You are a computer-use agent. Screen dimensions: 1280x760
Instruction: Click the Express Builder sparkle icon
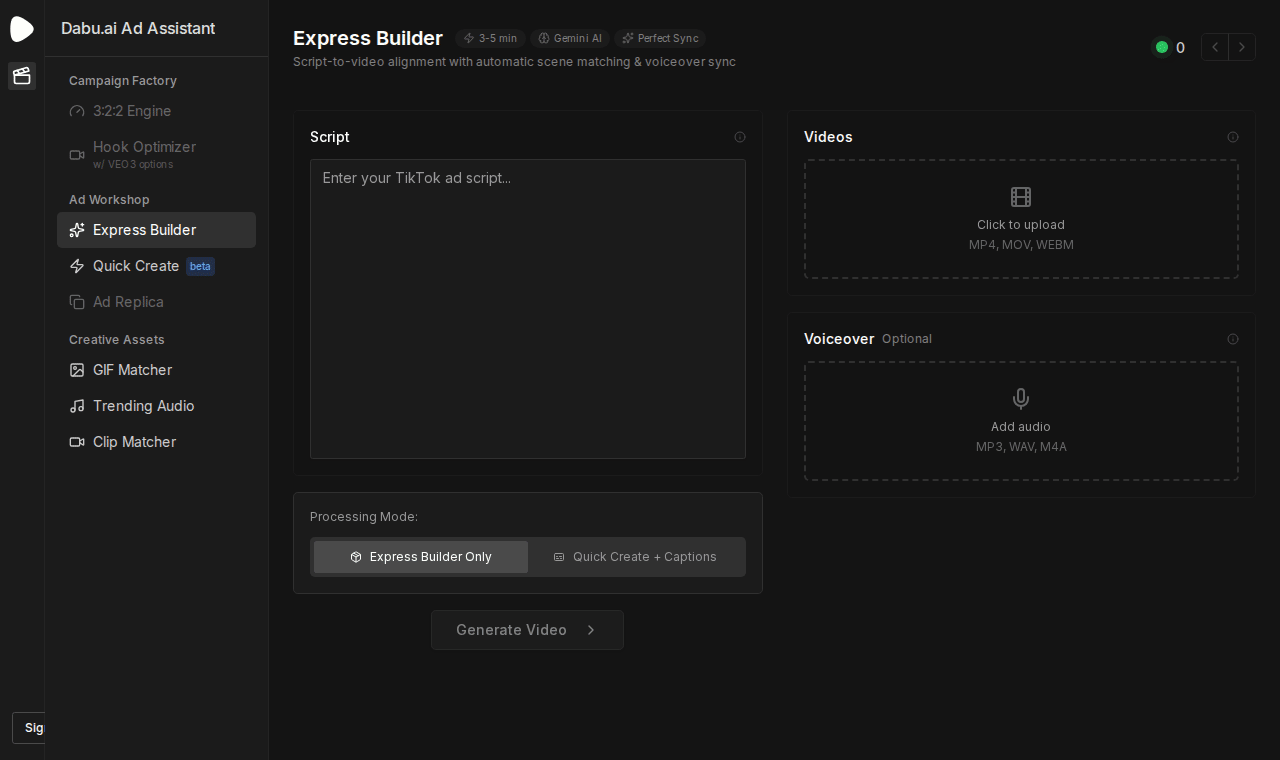click(x=77, y=230)
